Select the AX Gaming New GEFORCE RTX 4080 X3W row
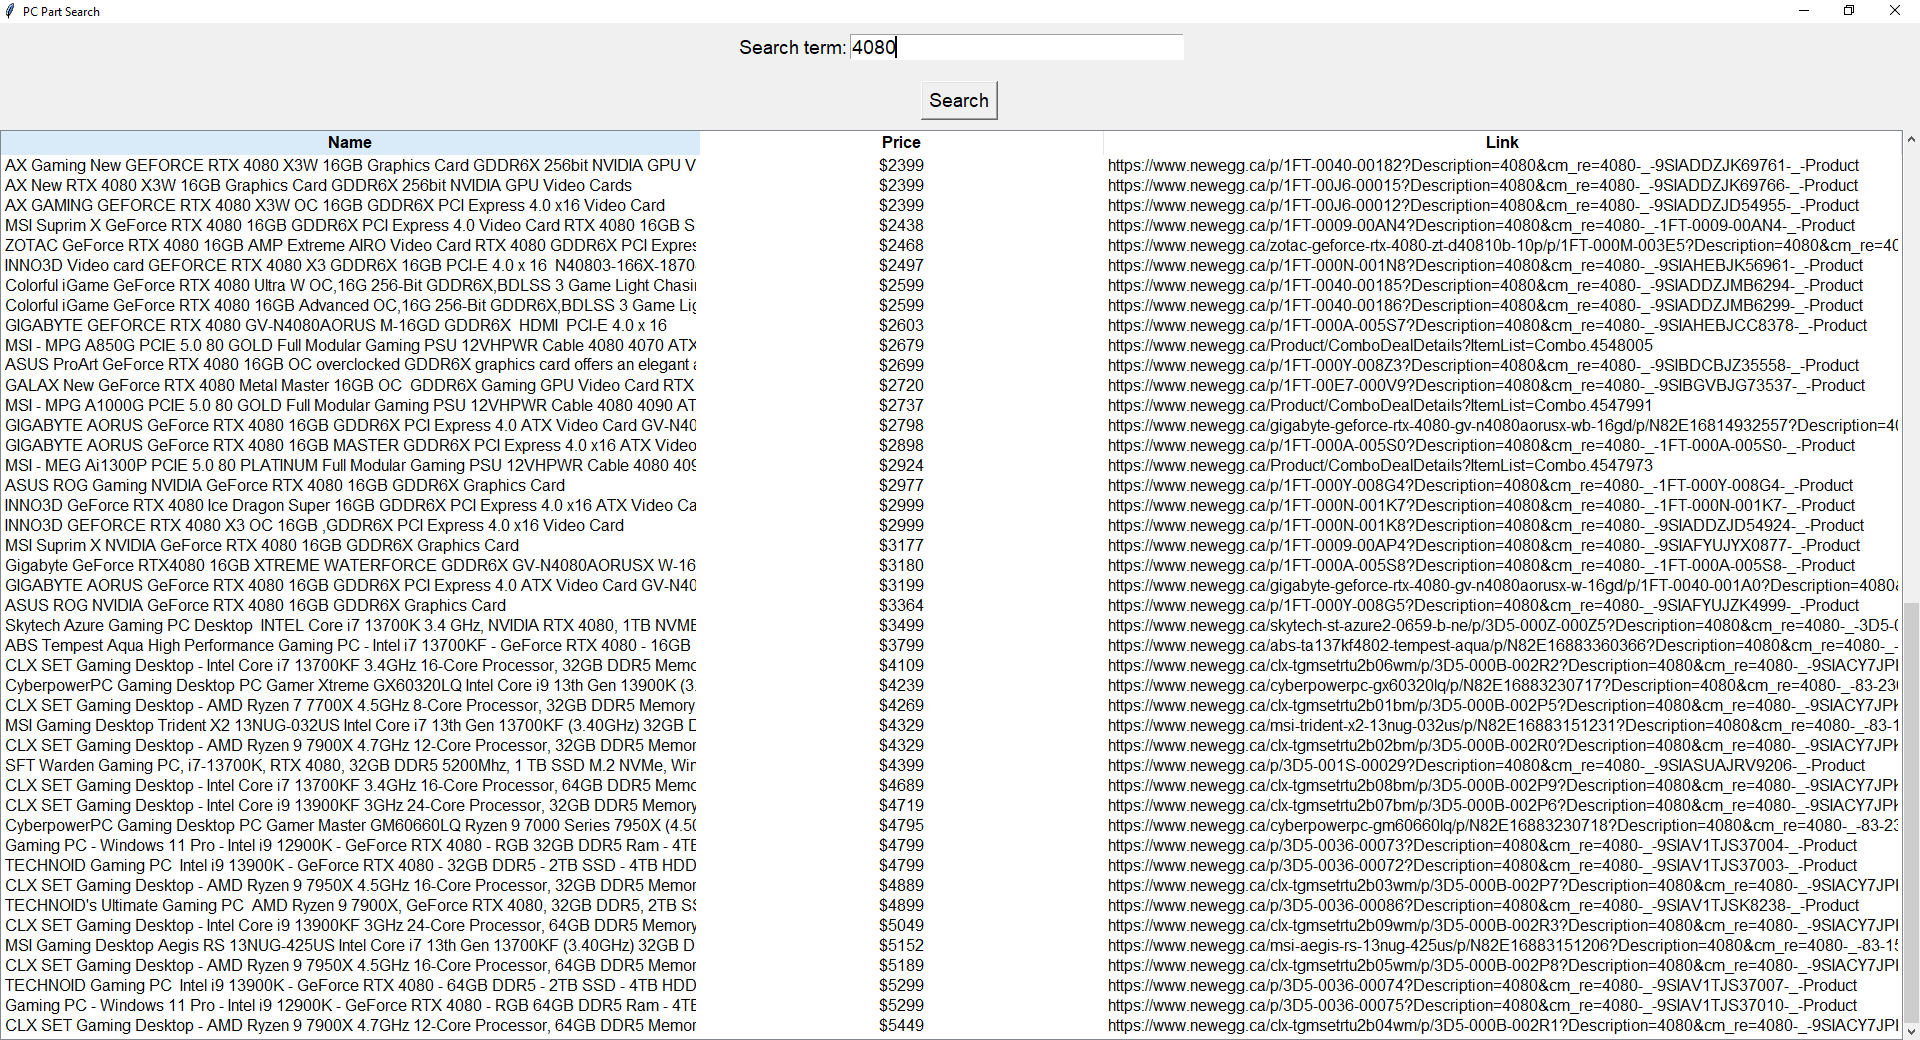 coord(950,165)
